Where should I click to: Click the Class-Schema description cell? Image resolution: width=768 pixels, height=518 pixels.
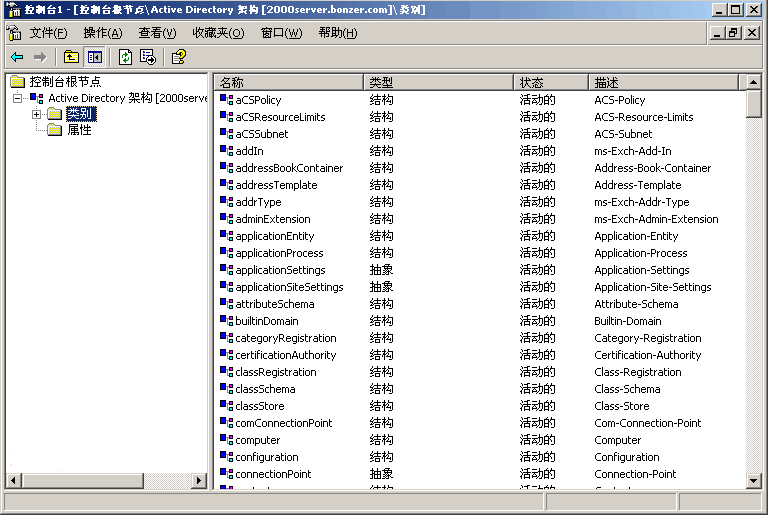click(x=627, y=389)
